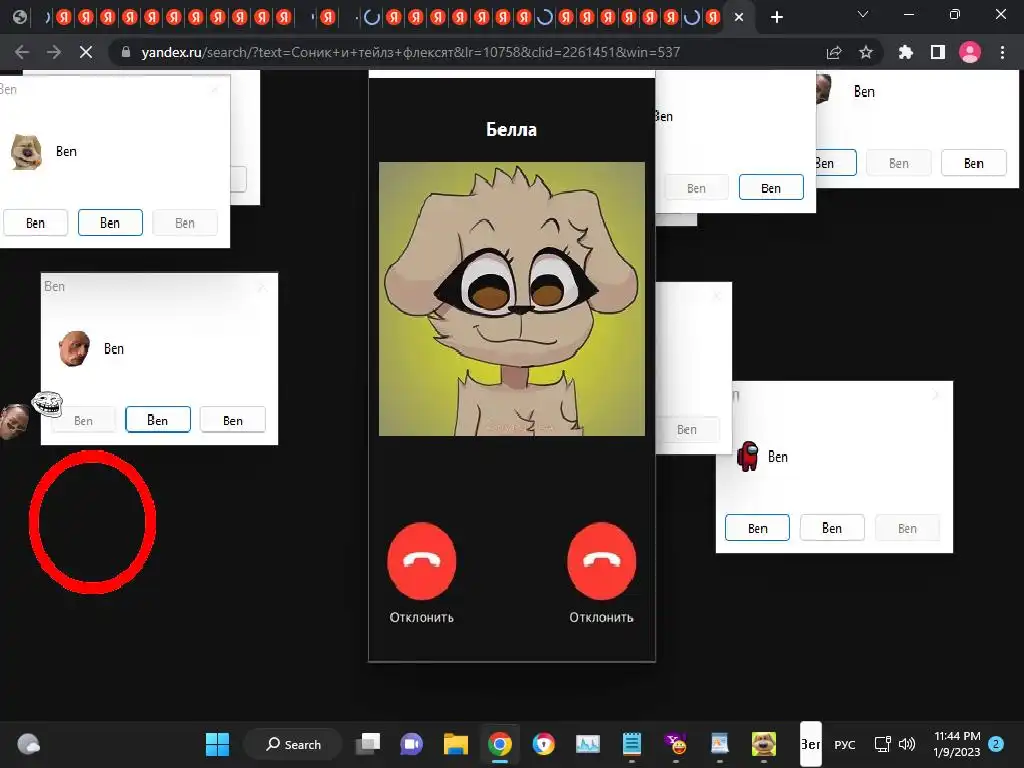Open the clock showing 11:44 PM
Image resolution: width=1024 pixels, height=768 pixels.
(957, 744)
